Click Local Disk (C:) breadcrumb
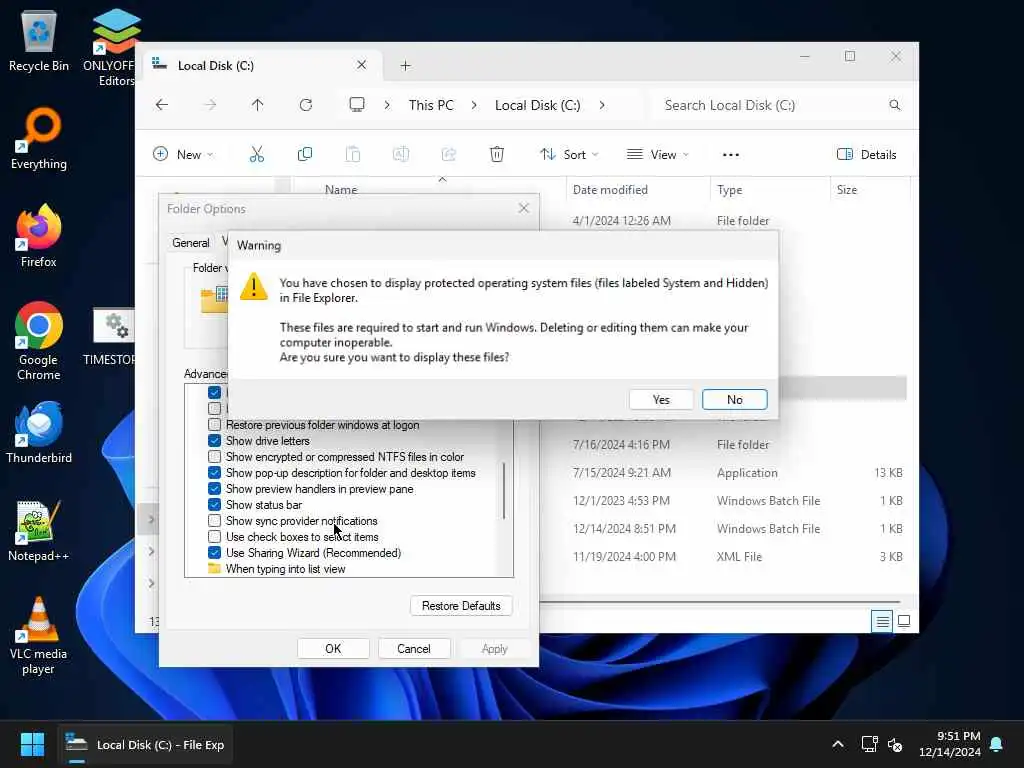Image resolution: width=1024 pixels, height=768 pixels. click(x=537, y=105)
